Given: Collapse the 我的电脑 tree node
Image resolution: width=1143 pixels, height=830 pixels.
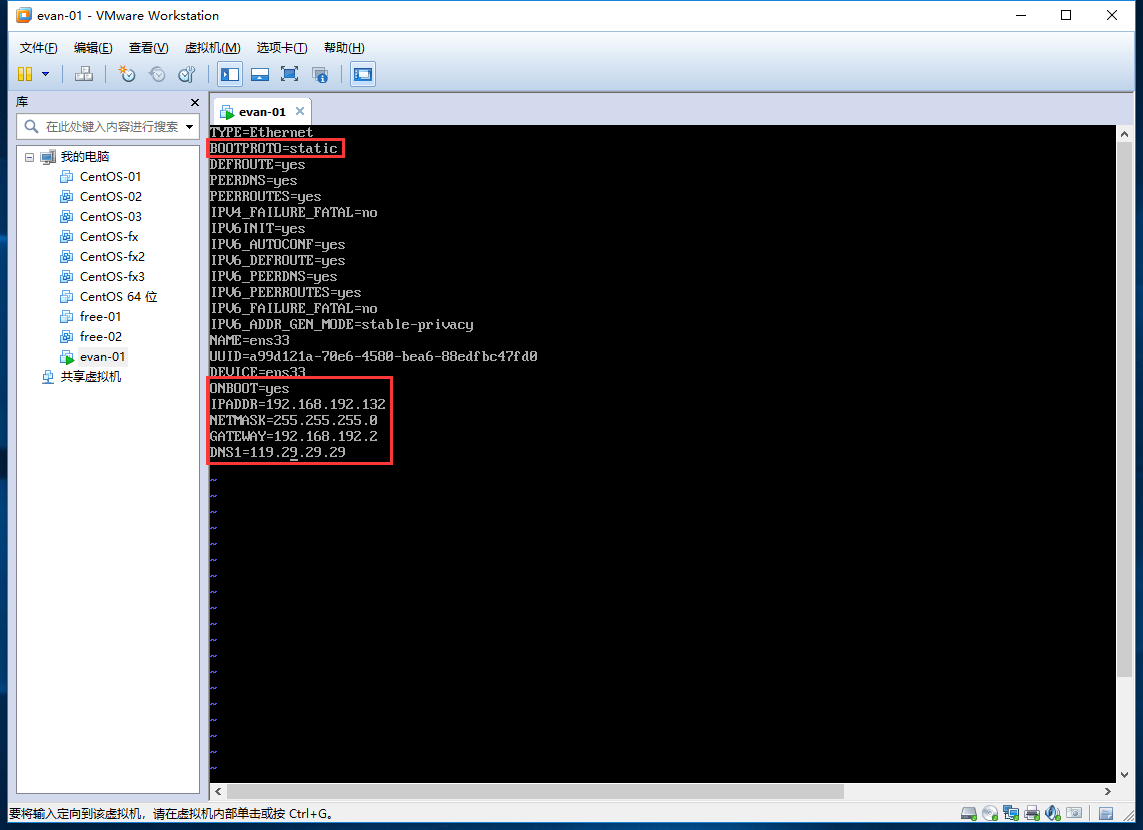Looking at the screenshot, I should (29, 157).
